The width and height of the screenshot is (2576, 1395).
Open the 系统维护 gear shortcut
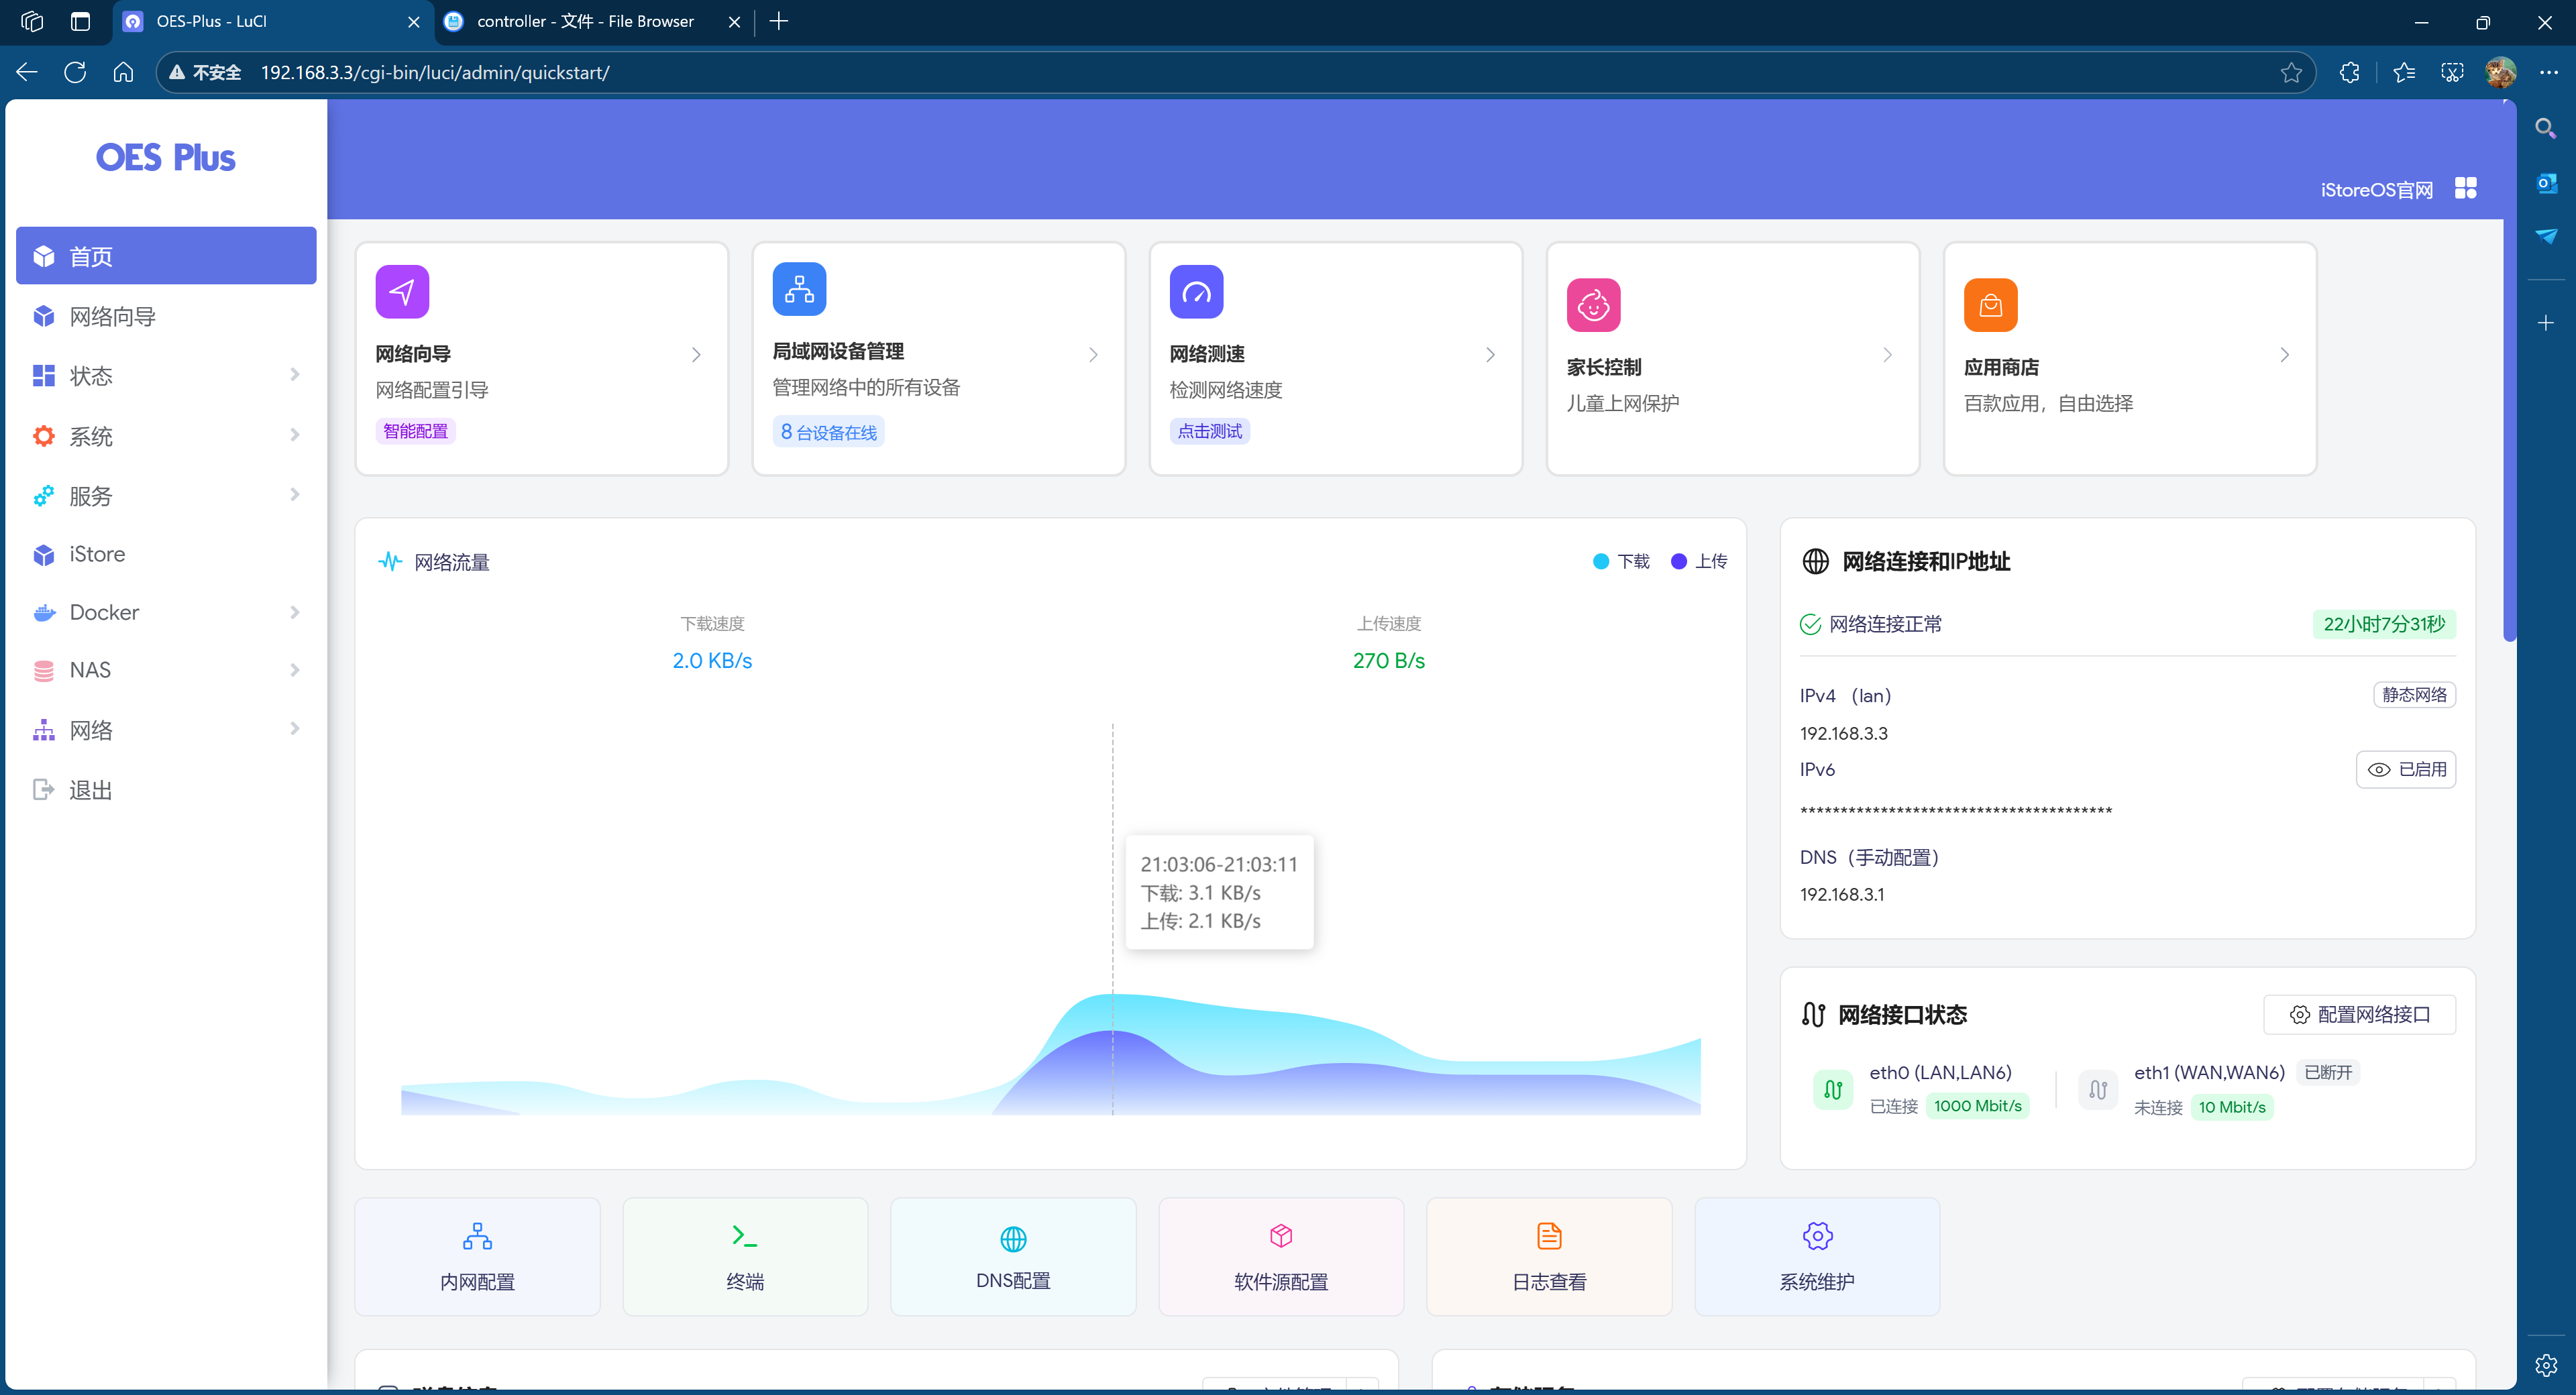[x=1817, y=1256]
